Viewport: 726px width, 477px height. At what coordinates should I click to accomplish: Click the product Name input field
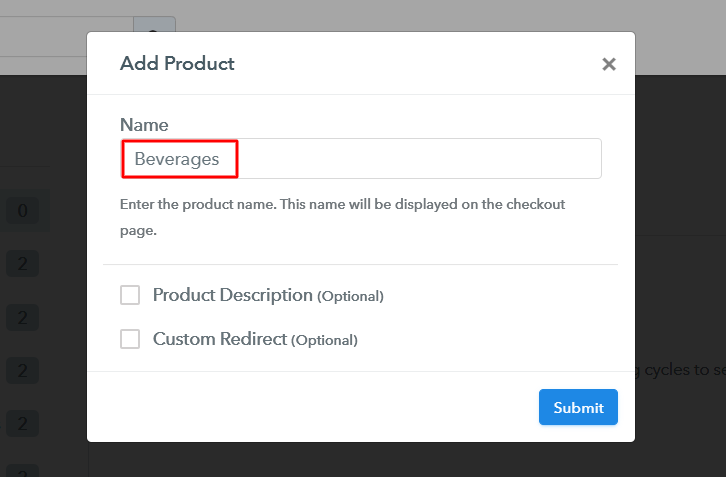[361, 158]
